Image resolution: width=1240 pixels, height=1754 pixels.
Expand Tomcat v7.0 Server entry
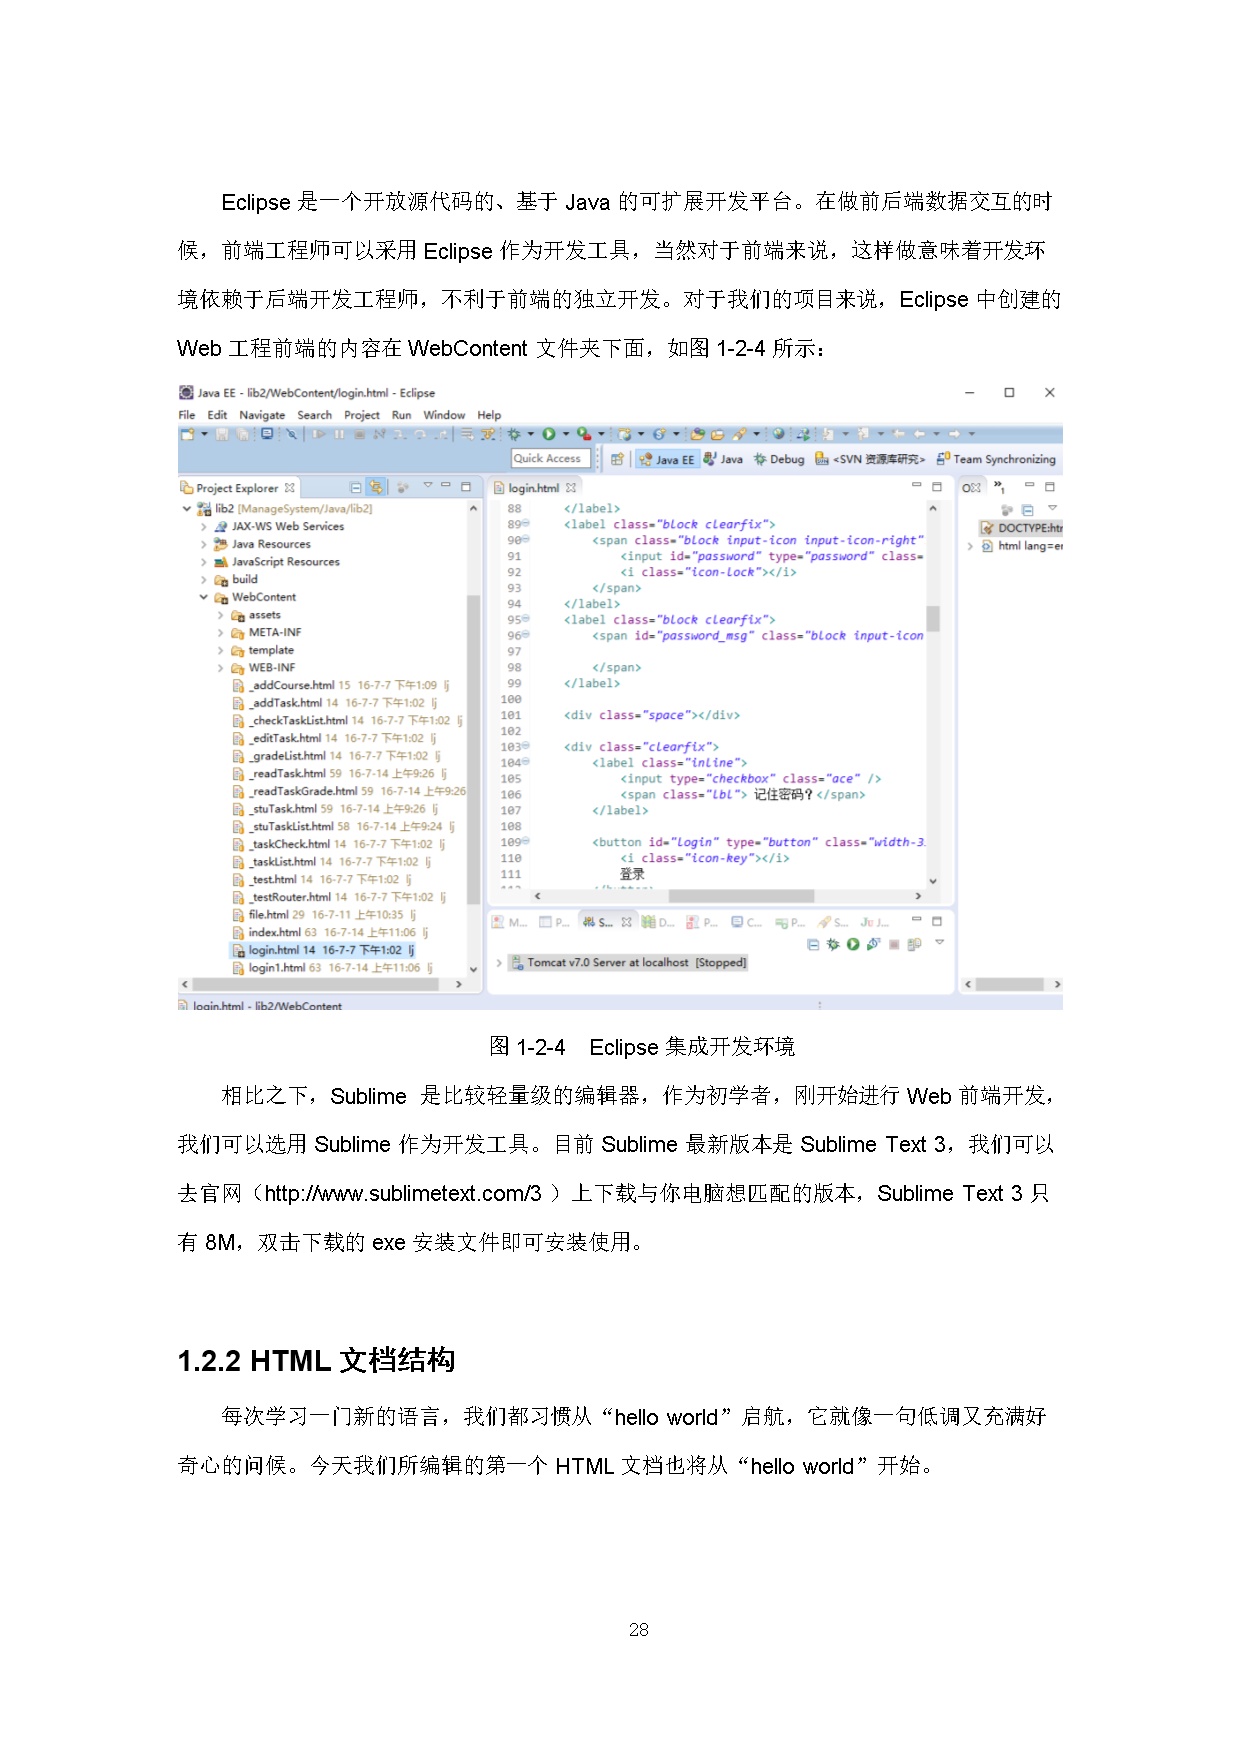point(499,962)
